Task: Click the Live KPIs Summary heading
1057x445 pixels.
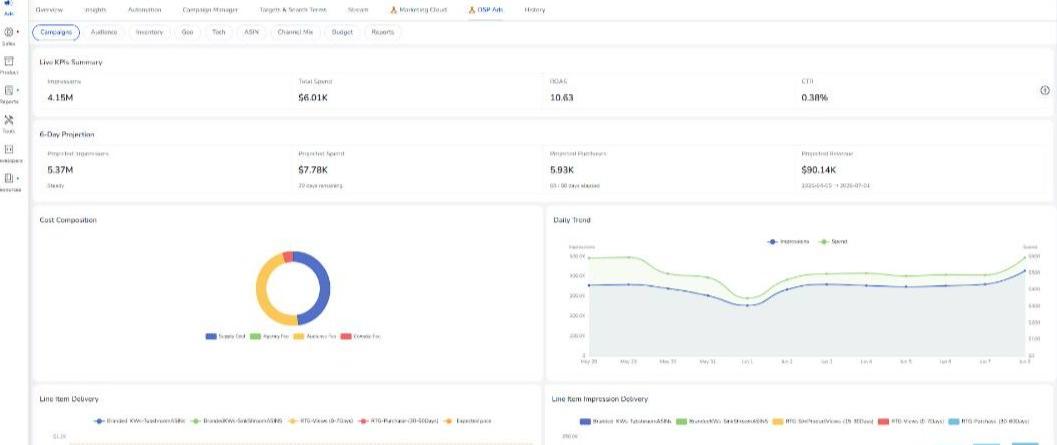Action: tap(71, 62)
